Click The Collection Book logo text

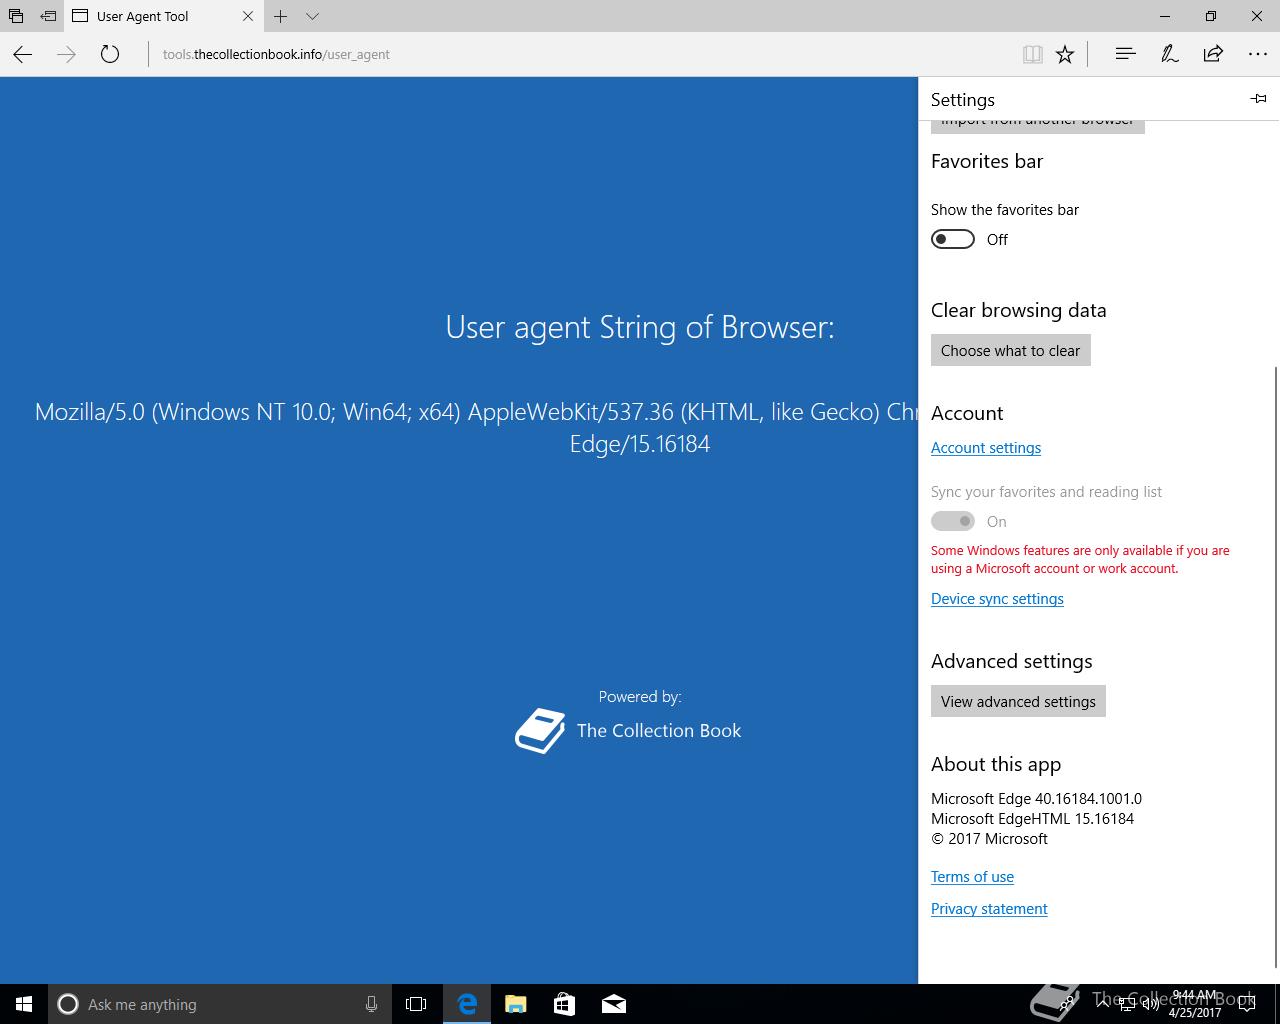[x=659, y=731]
